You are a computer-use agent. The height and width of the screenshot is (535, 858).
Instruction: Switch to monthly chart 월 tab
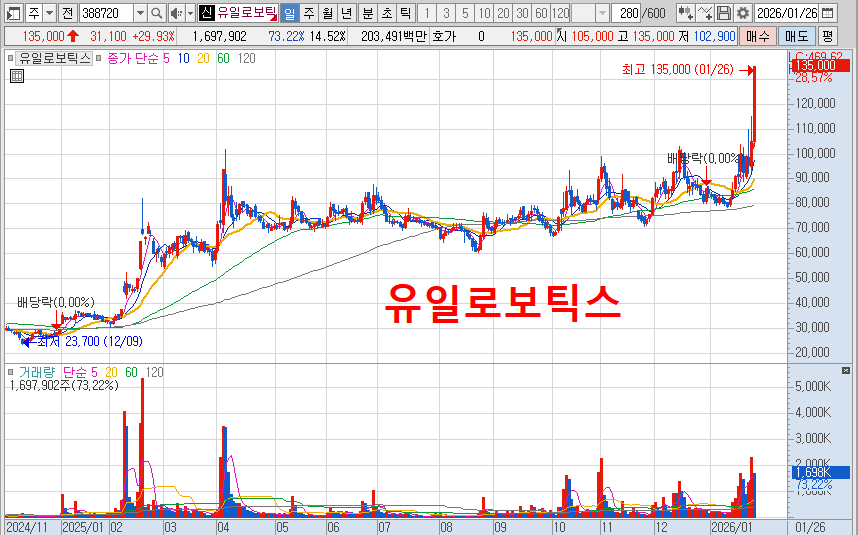click(328, 13)
